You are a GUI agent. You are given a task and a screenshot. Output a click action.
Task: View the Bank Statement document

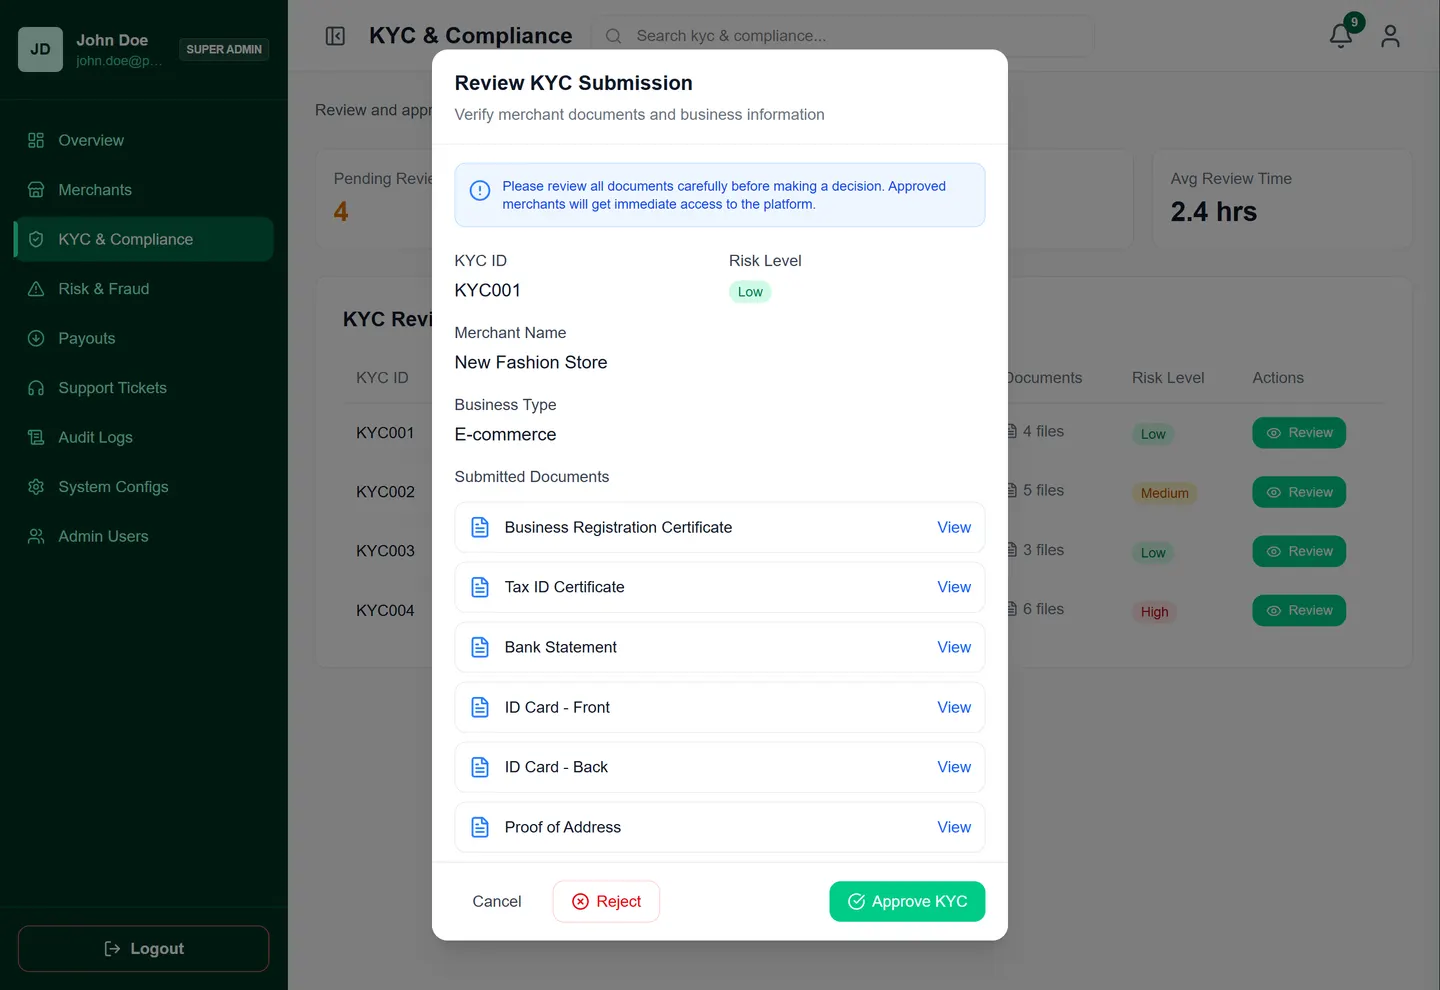click(x=954, y=647)
